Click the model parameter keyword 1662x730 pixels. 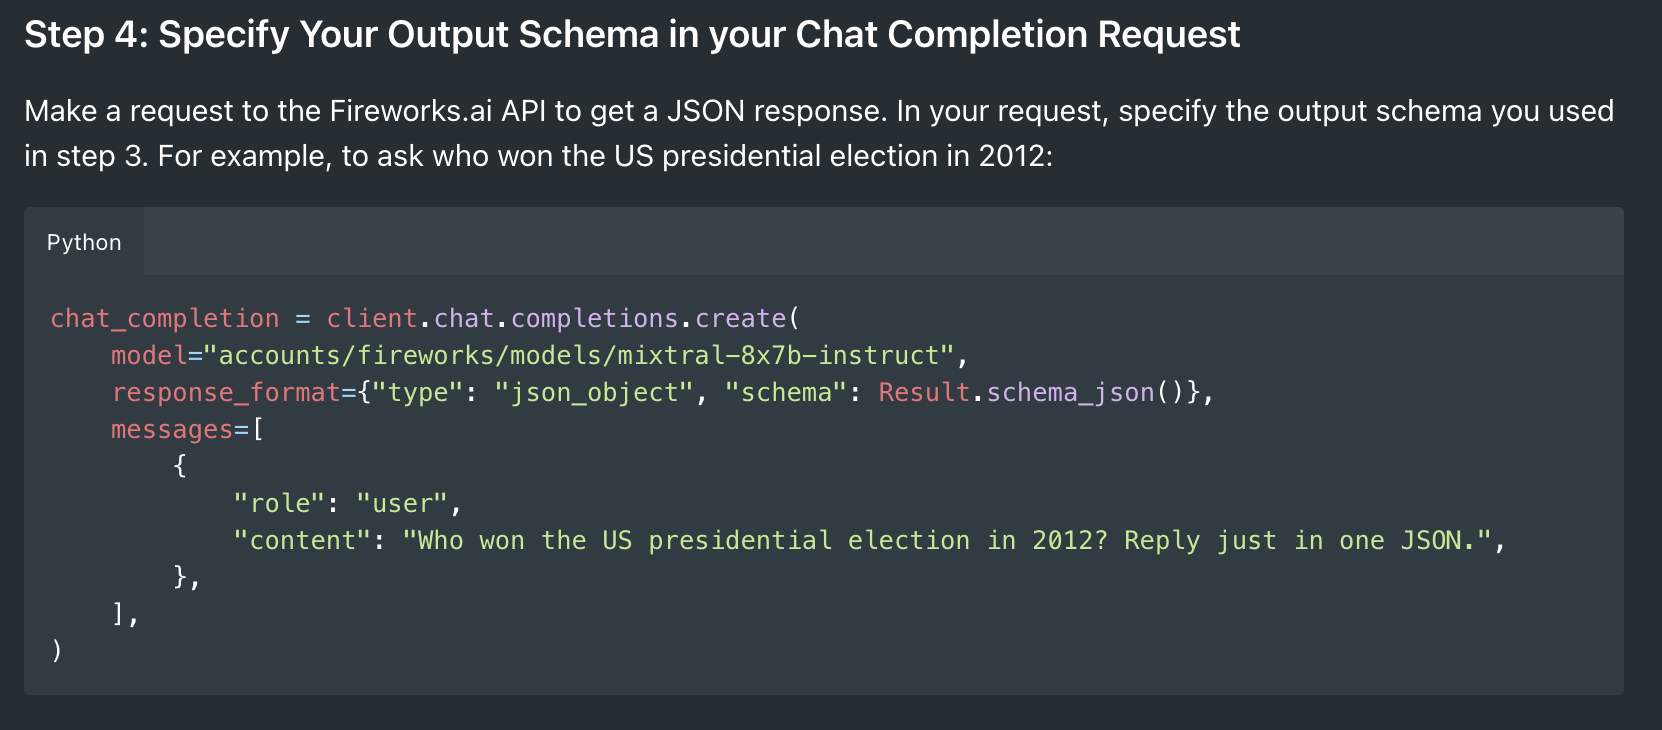click(149, 356)
